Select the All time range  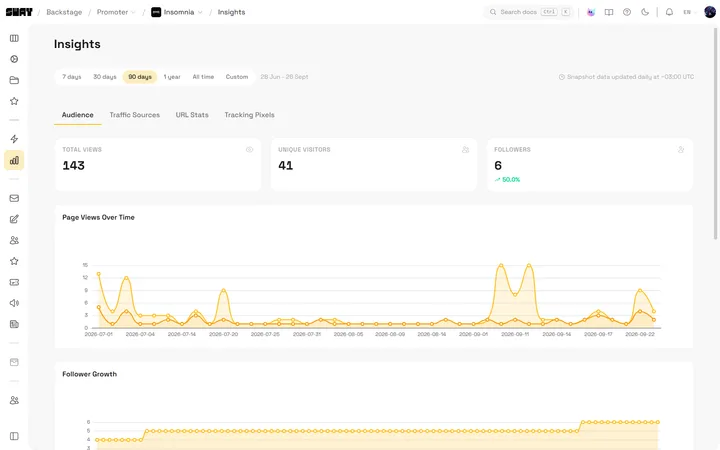(203, 77)
